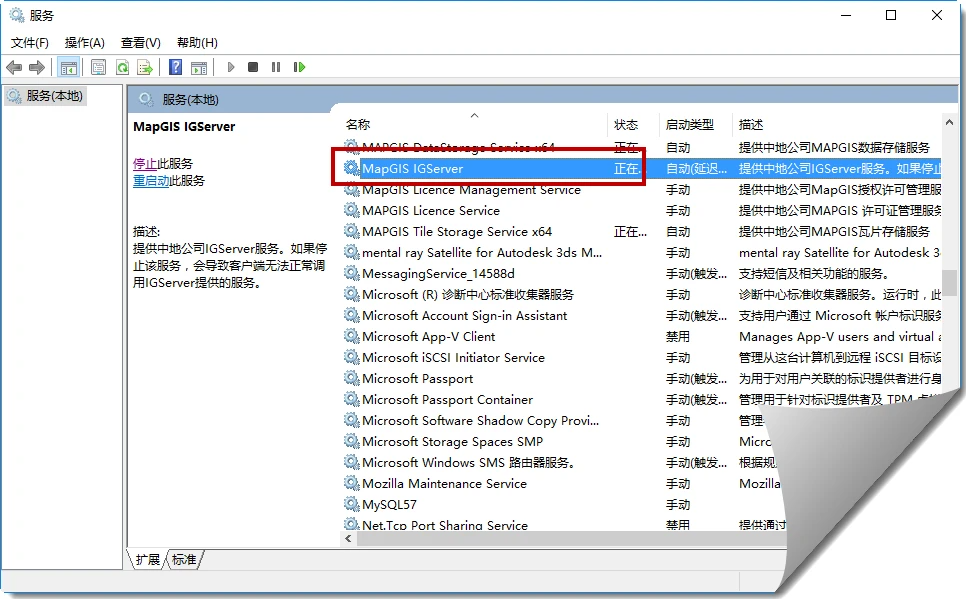Click the Services app icon in title bar

[17, 15]
